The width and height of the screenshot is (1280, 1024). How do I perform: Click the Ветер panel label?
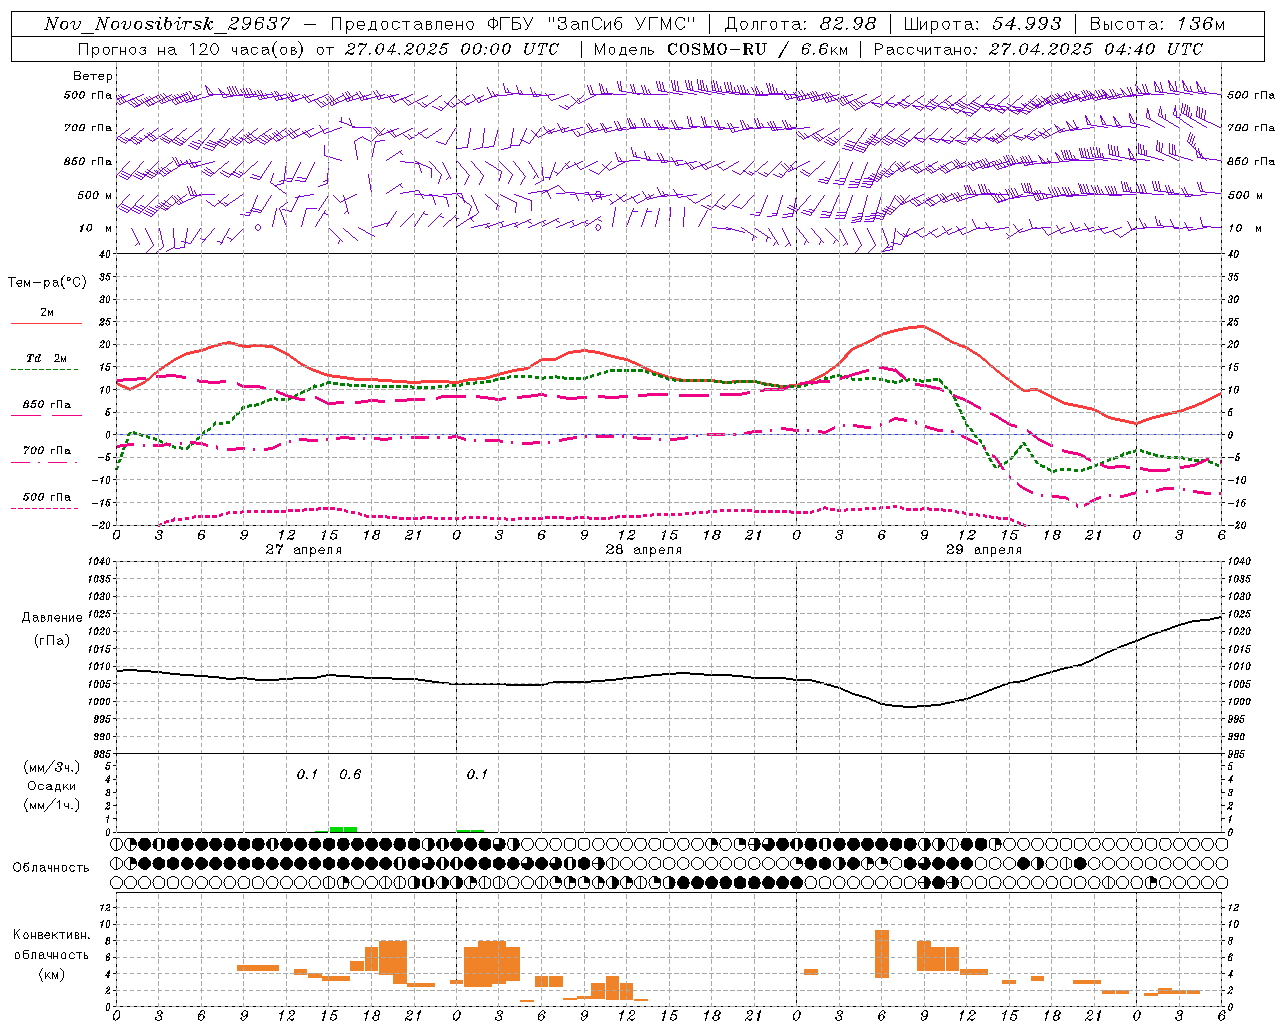click(x=93, y=76)
